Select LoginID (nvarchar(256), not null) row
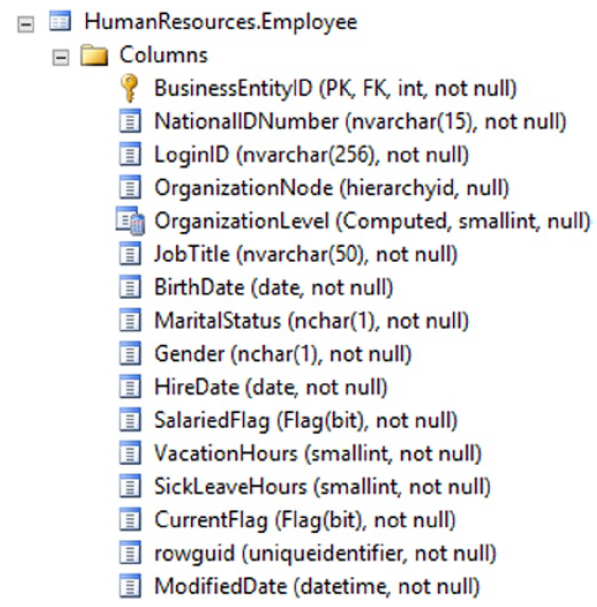The image size is (597, 607). (x=311, y=155)
